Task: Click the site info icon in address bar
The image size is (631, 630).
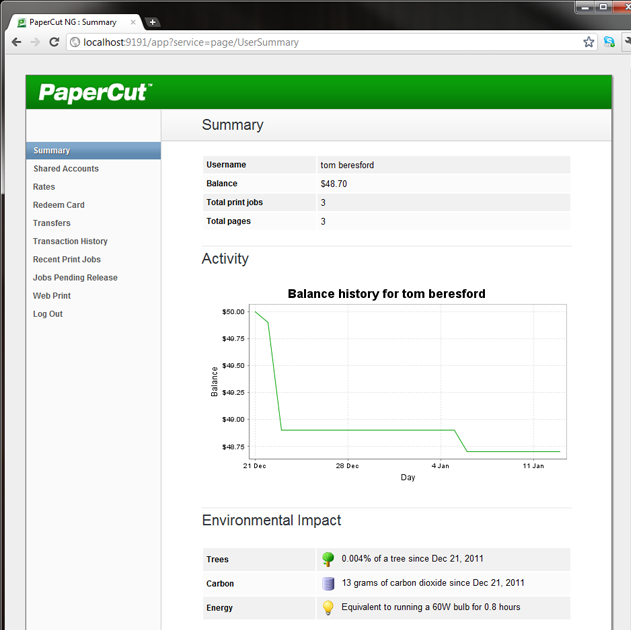Action: (75, 42)
